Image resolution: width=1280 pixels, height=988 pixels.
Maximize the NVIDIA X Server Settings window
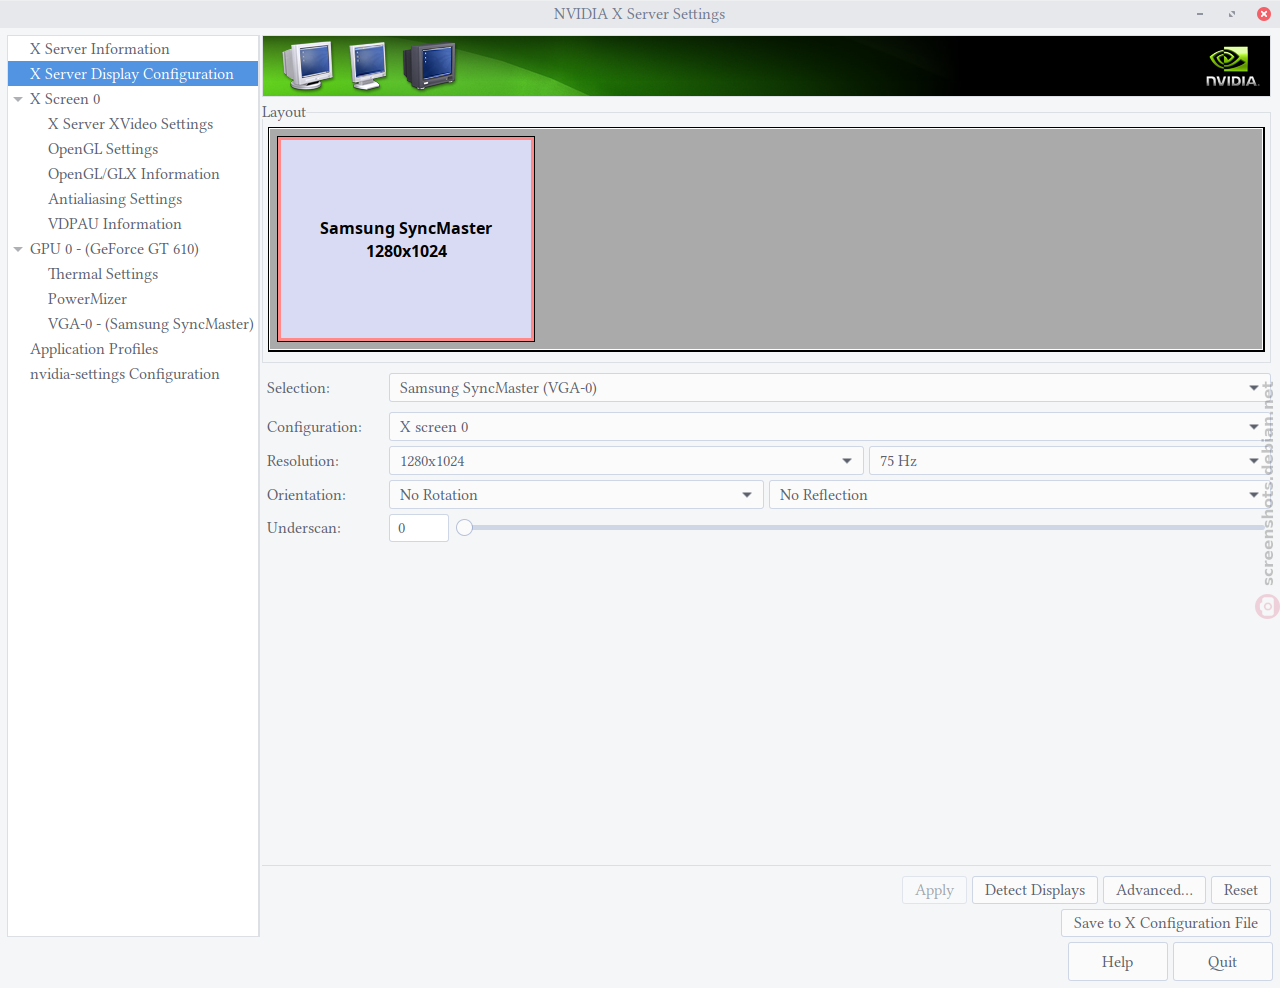pos(1232,14)
